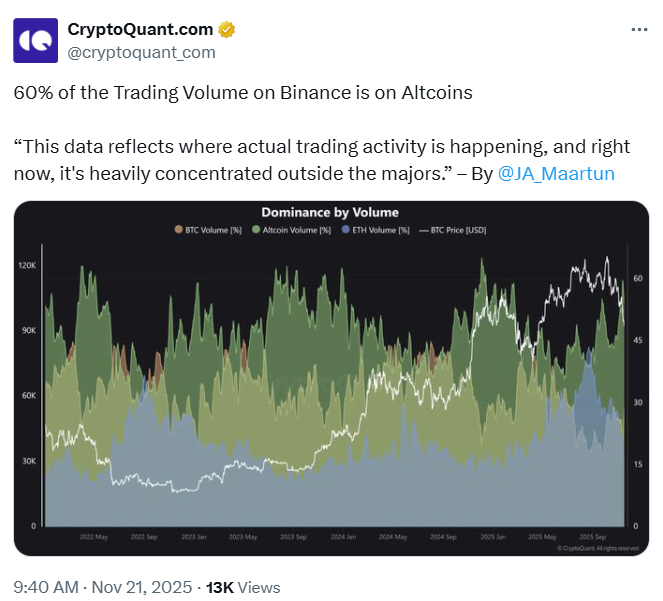Open the three-dot more options menu

click(x=638, y=30)
